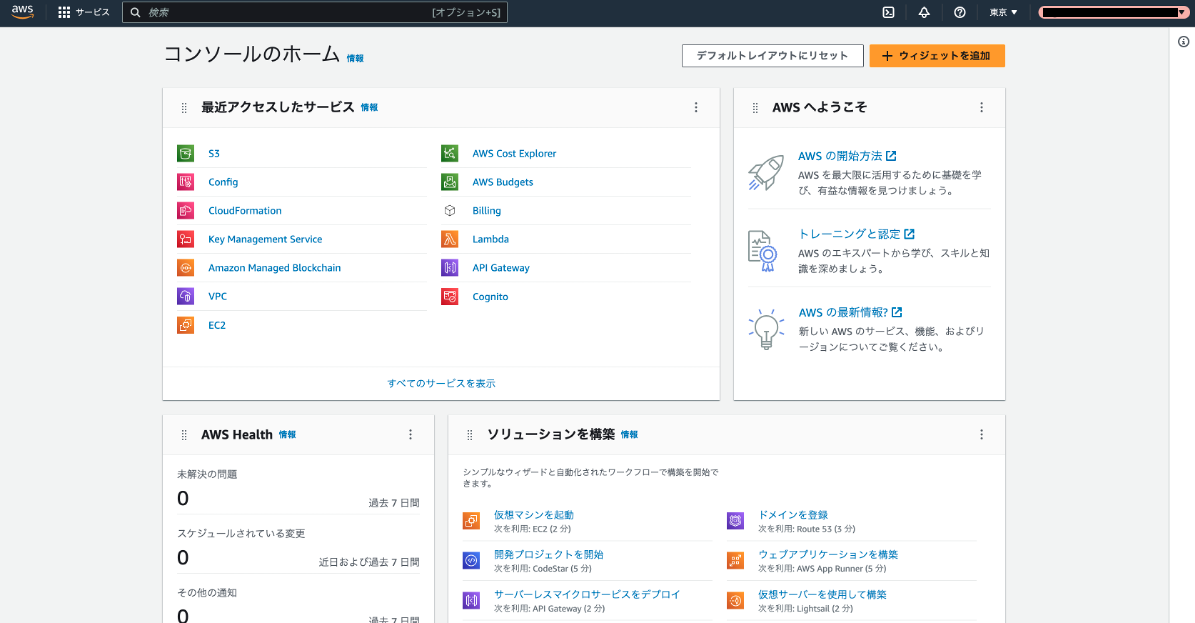1195x623 pixels.
Task: Click the Cognito service icon
Action: (450, 297)
